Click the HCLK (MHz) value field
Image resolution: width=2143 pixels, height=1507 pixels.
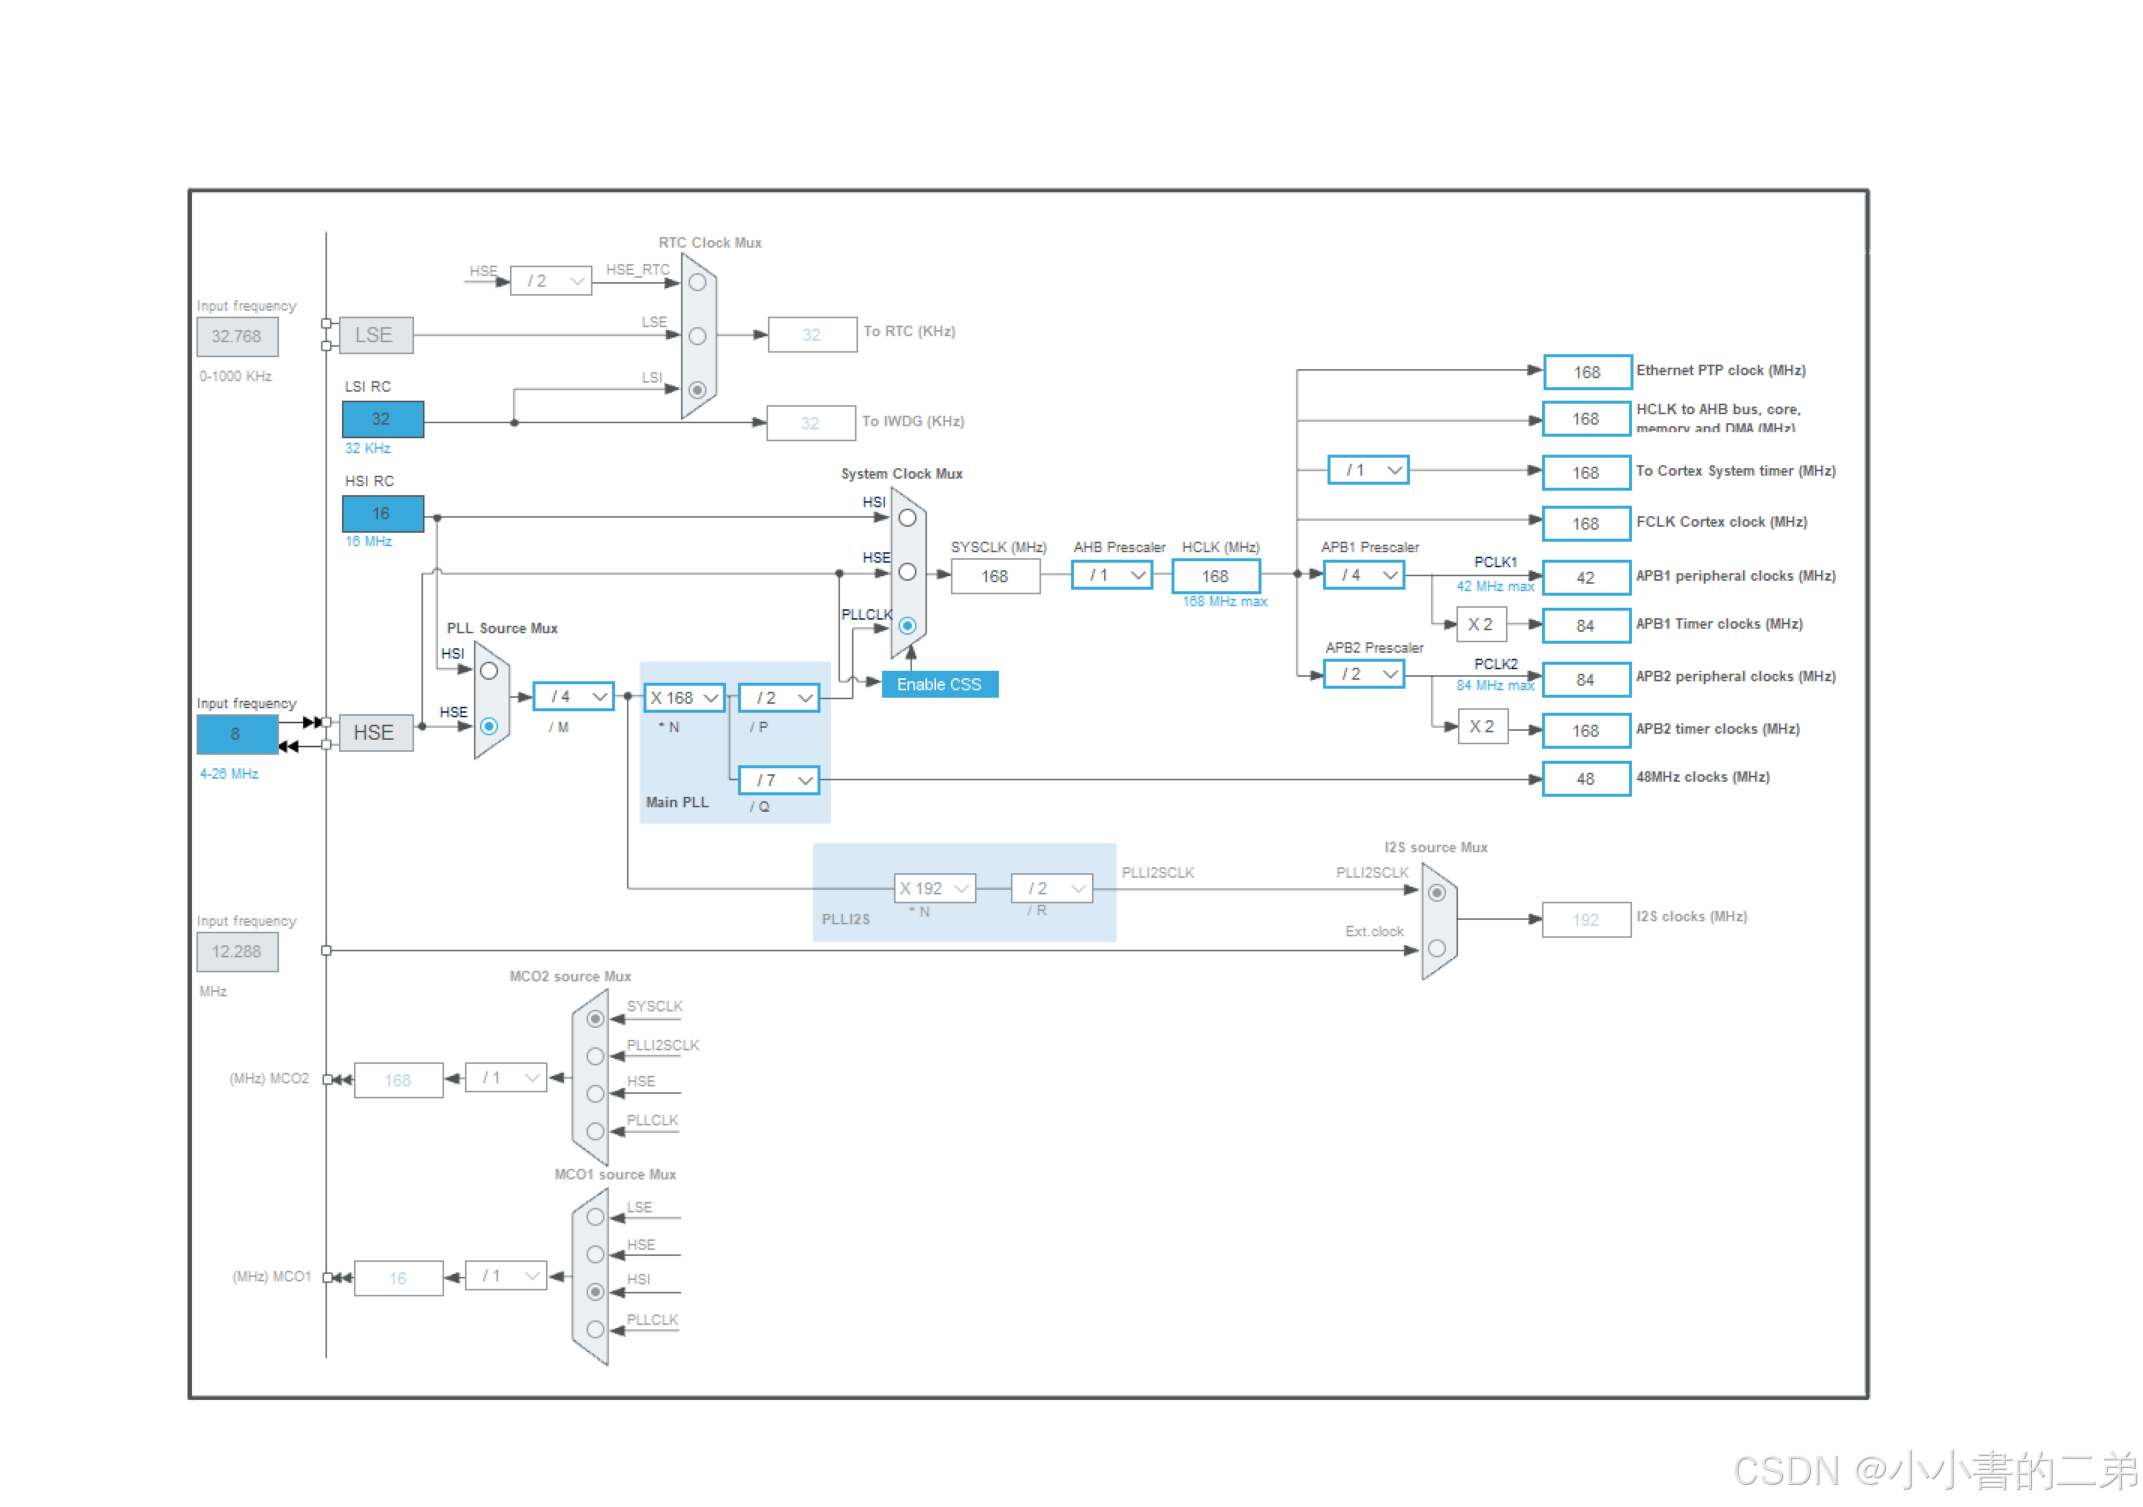click(1215, 576)
